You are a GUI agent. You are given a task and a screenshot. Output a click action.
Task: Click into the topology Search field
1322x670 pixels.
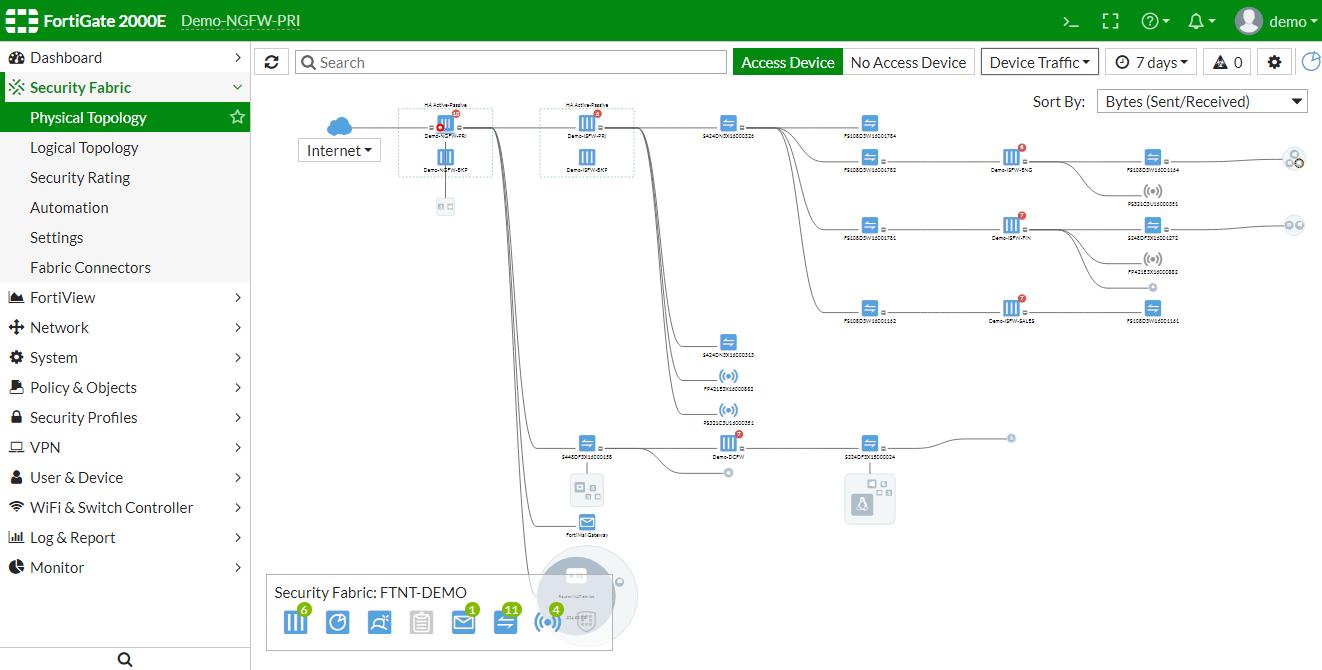coord(510,62)
